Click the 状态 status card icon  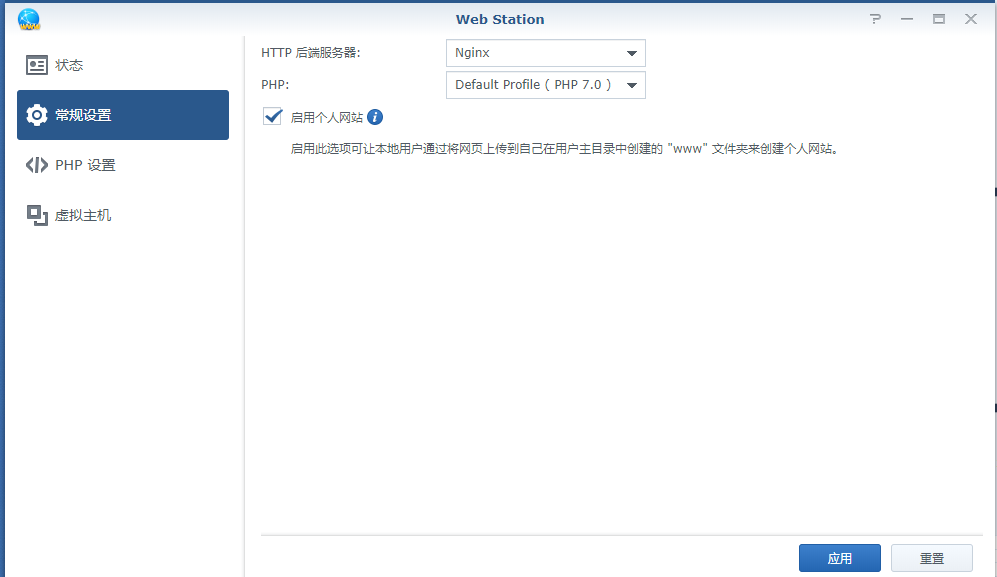coord(36,64)
